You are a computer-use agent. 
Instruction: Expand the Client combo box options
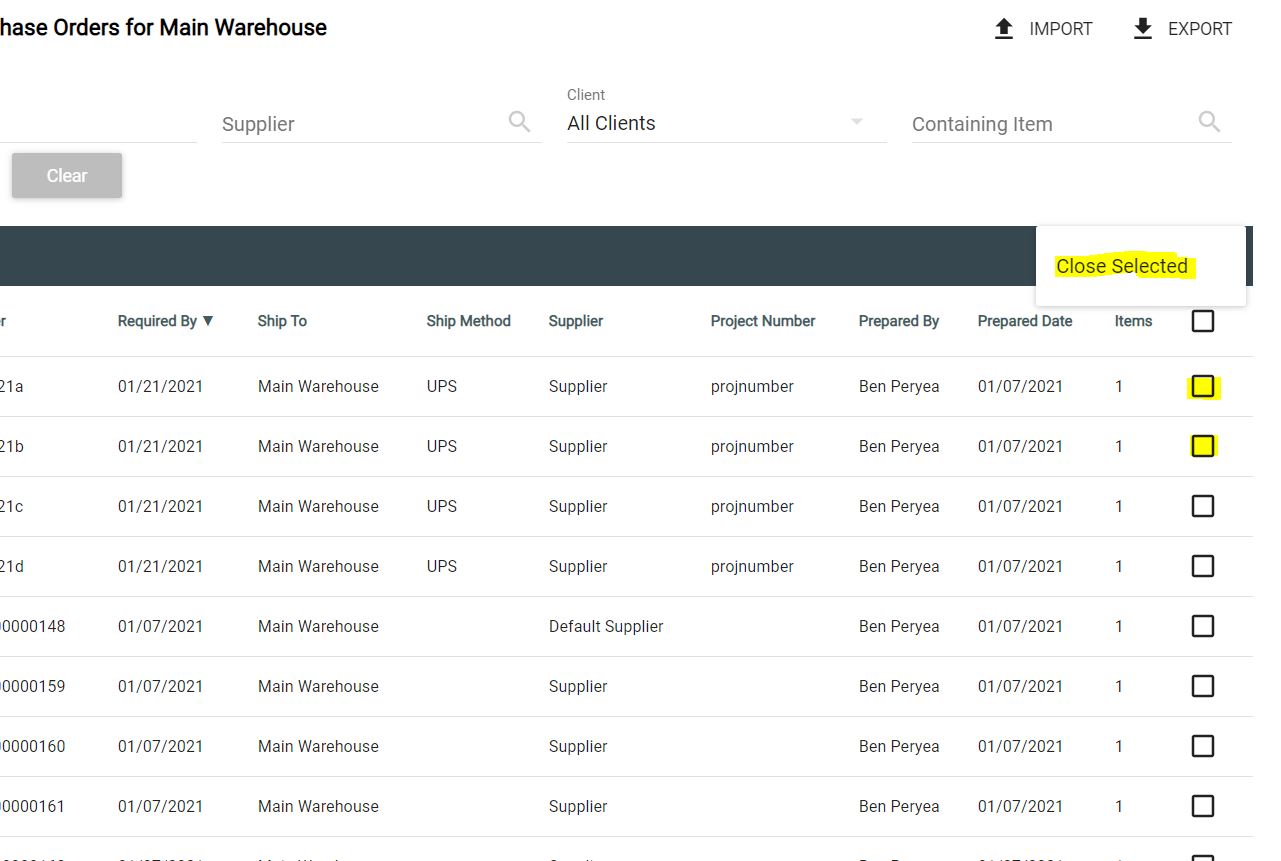(856, 121)
